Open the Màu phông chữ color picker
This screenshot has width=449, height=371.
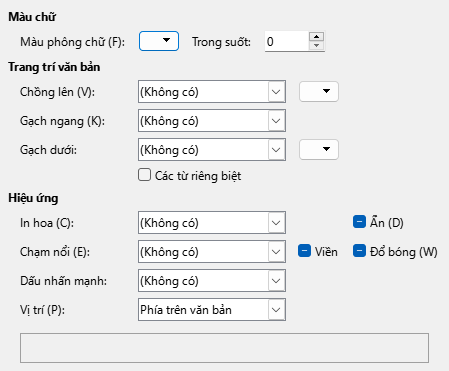(159, 41)
